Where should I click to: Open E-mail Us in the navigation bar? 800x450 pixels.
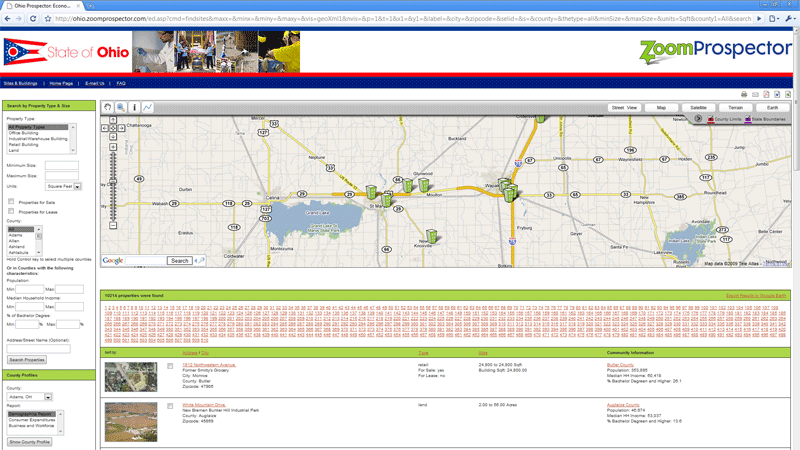point(95,83)
